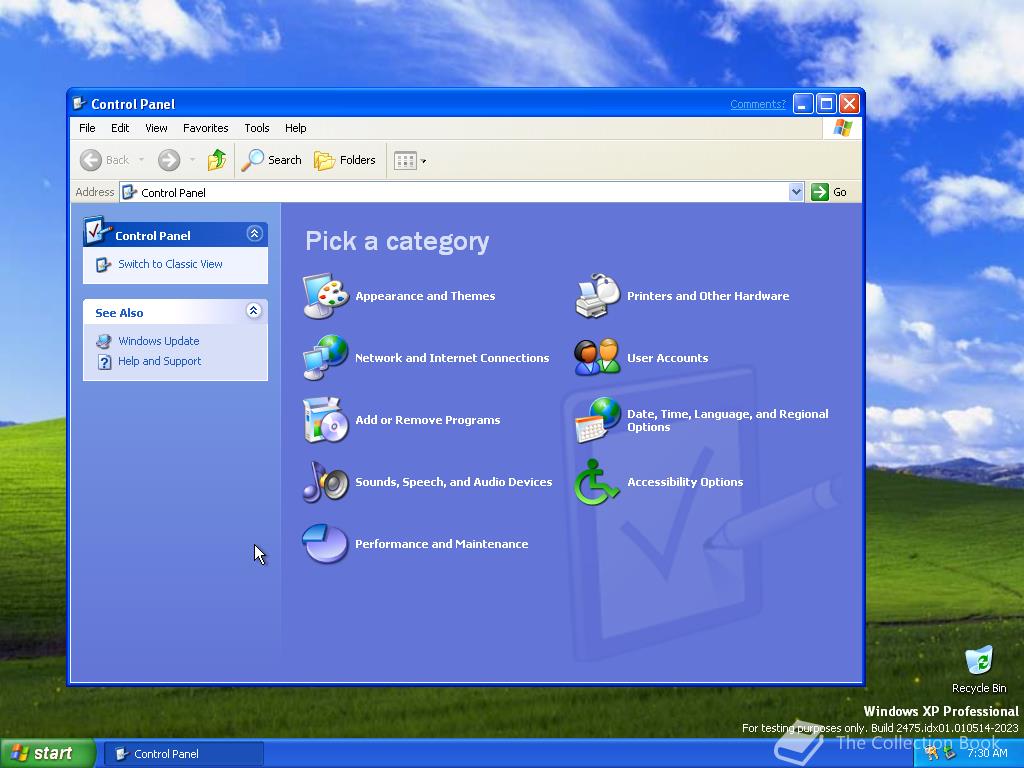
Task: Expand the Address bar dropdown
Action: 795,192
